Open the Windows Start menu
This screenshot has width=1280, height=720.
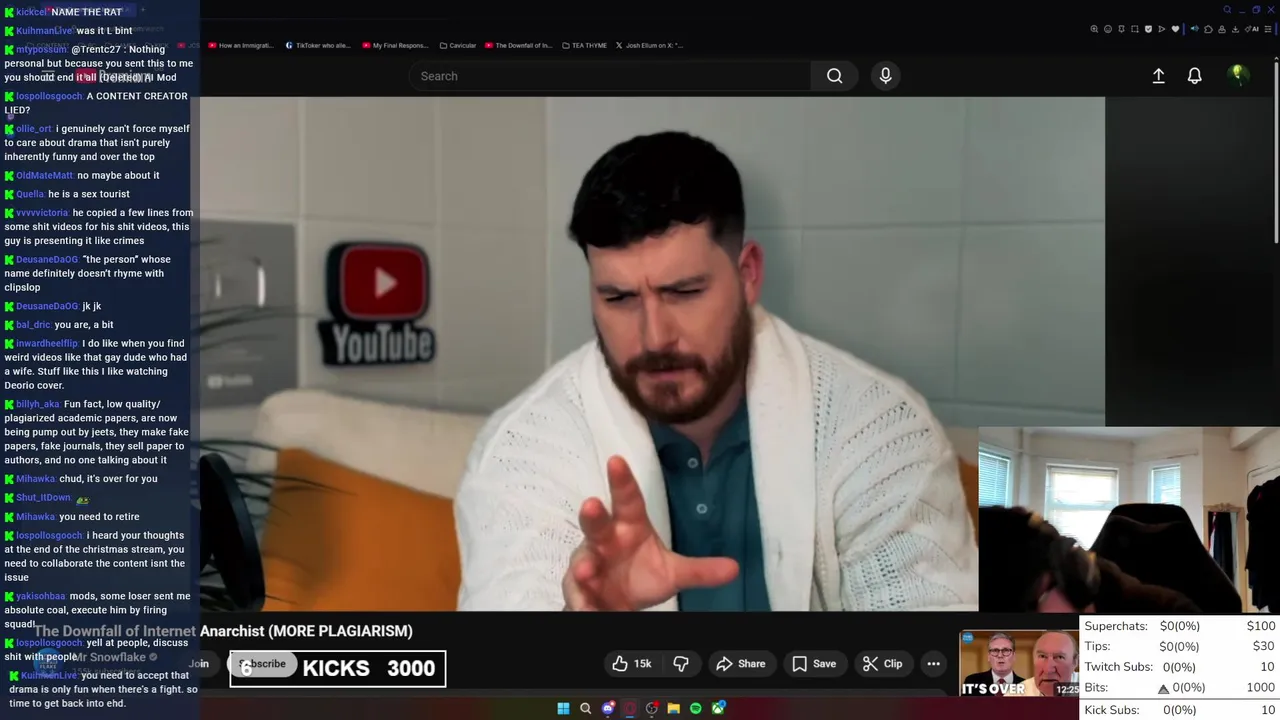pyautogui.click(x=563, y=708)
